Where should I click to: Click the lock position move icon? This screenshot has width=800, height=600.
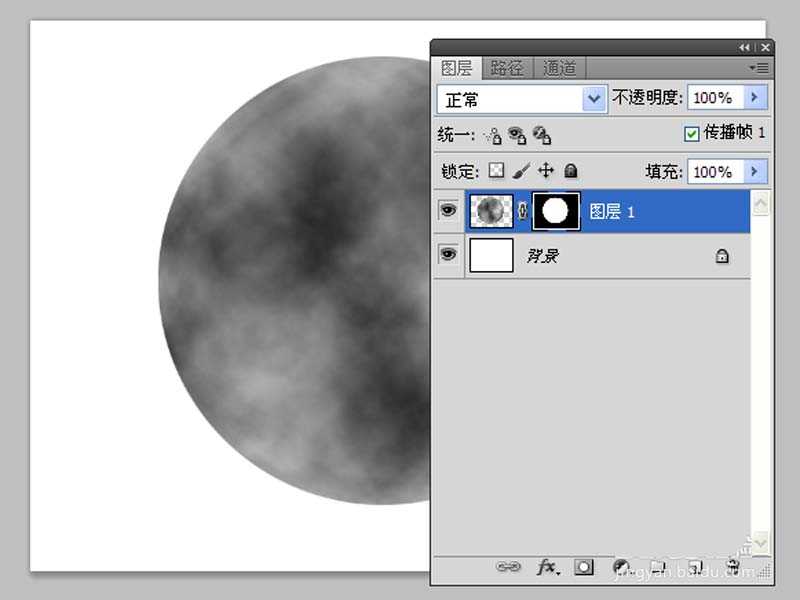pyautogui.click(x=546, y=171)
